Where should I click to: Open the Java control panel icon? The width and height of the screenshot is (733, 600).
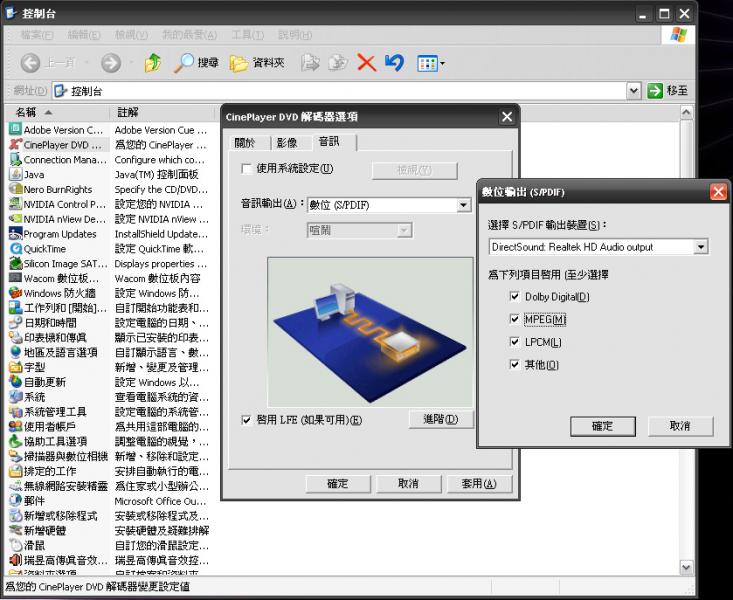point(15,174)
